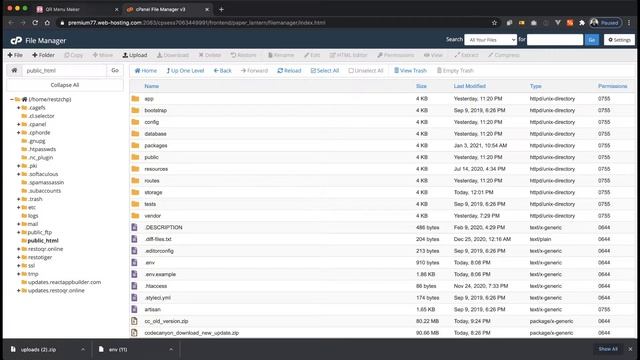Image resolution: width=640 pixels, height=360 pixels.
Task: Click the storage folder icon
Action: [x=136, y=192]
